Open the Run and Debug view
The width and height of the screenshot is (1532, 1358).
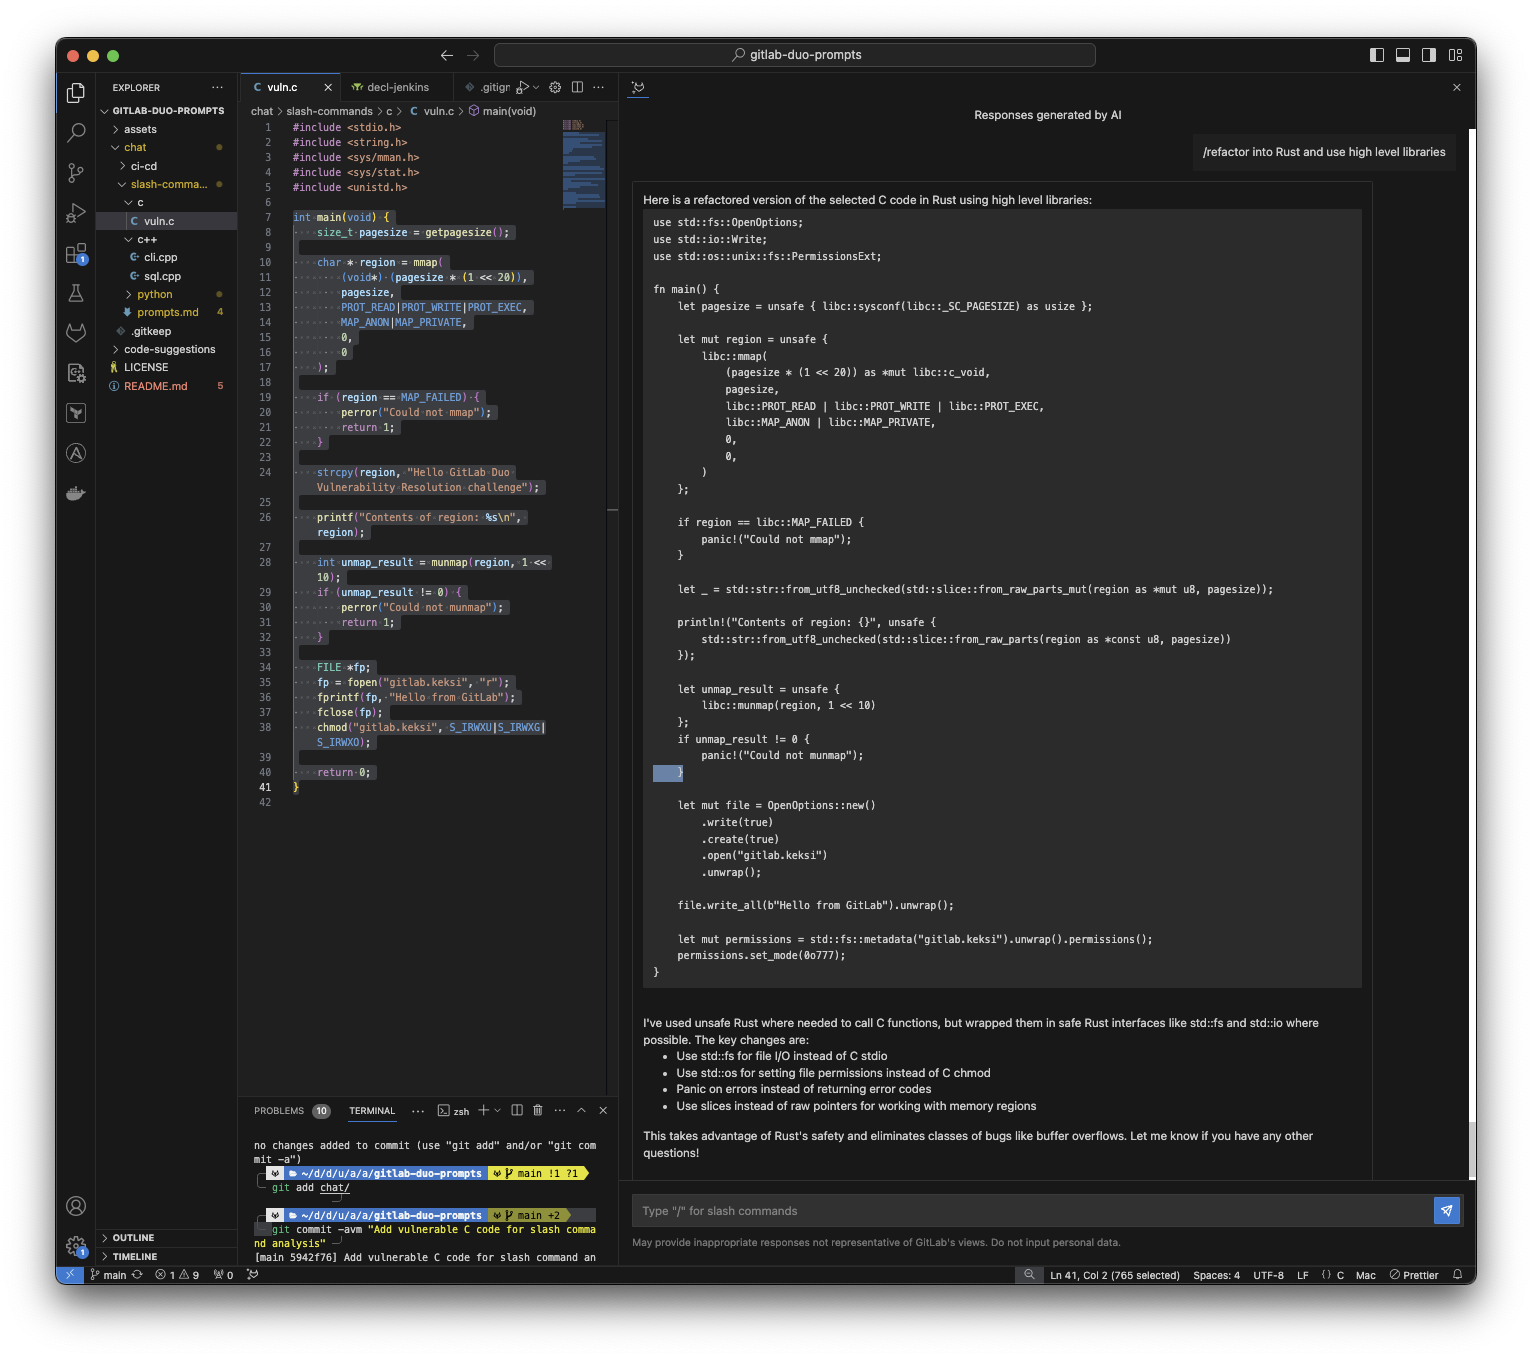(76, 213)
